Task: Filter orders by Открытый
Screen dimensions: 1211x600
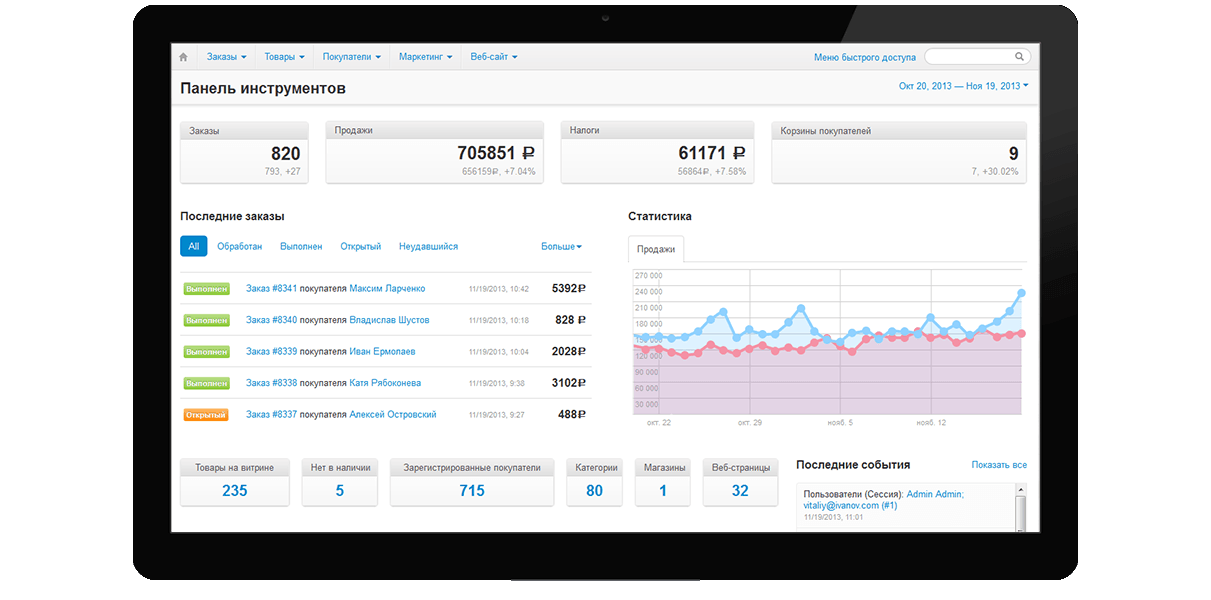Action: [x=361, y=246]
